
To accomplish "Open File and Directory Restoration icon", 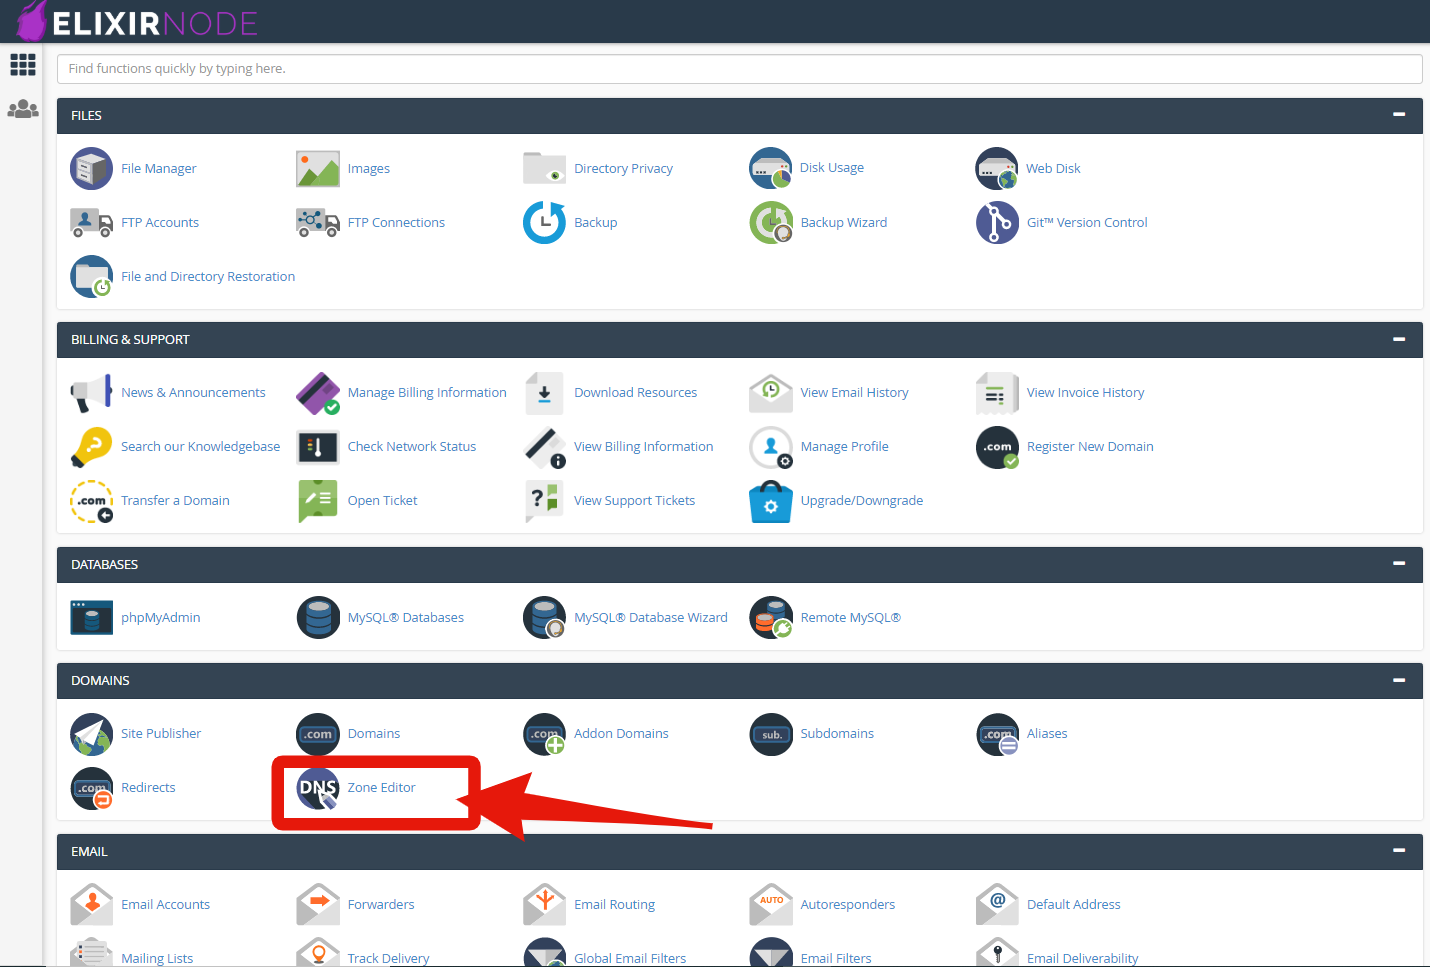I will tap(91, 276).
